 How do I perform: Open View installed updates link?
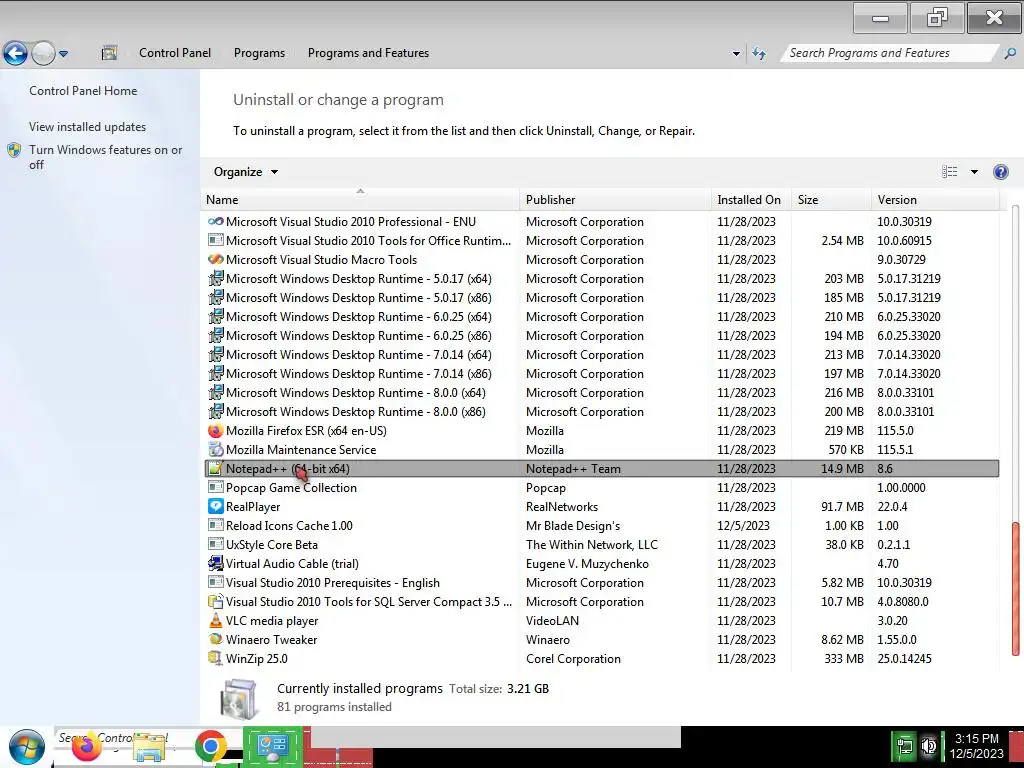pyautogui.click(x=88, y=127)
